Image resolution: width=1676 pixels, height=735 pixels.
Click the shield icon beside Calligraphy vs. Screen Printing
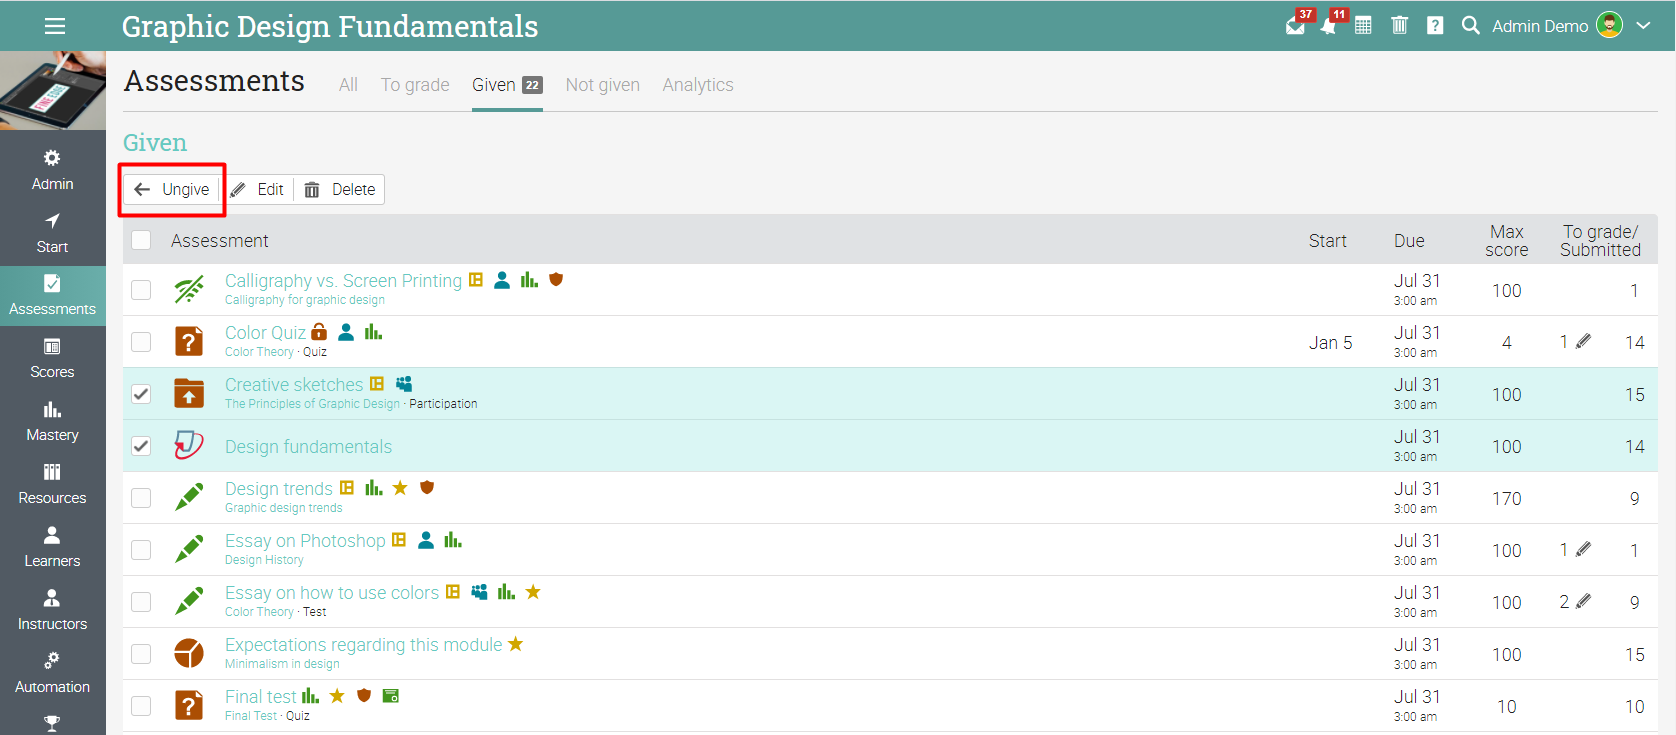556,280
